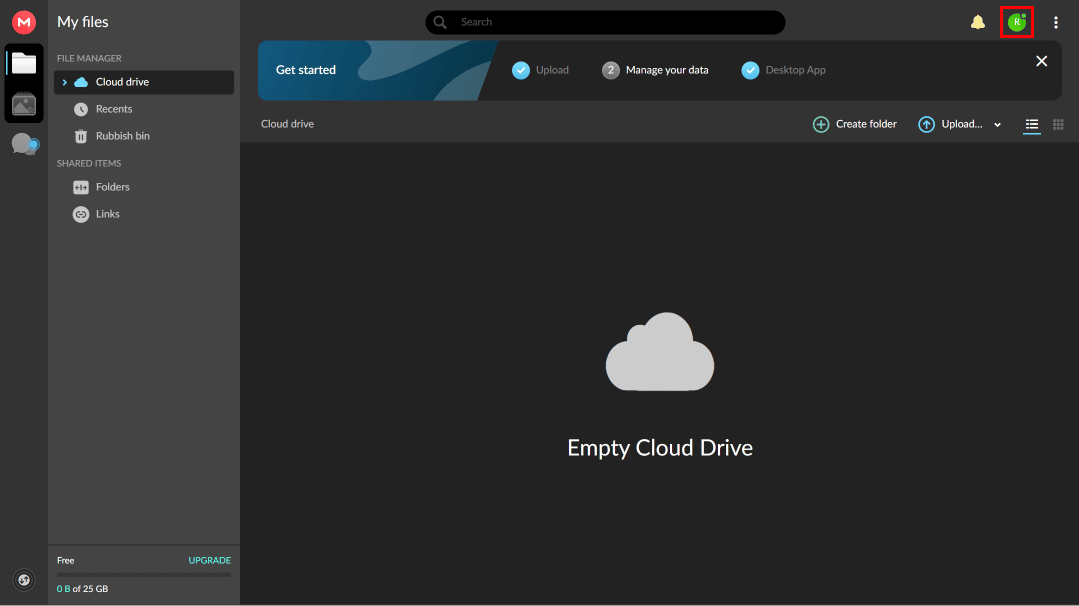
Task: Open the three-dot more options menu
Action: coord(1056,22)
